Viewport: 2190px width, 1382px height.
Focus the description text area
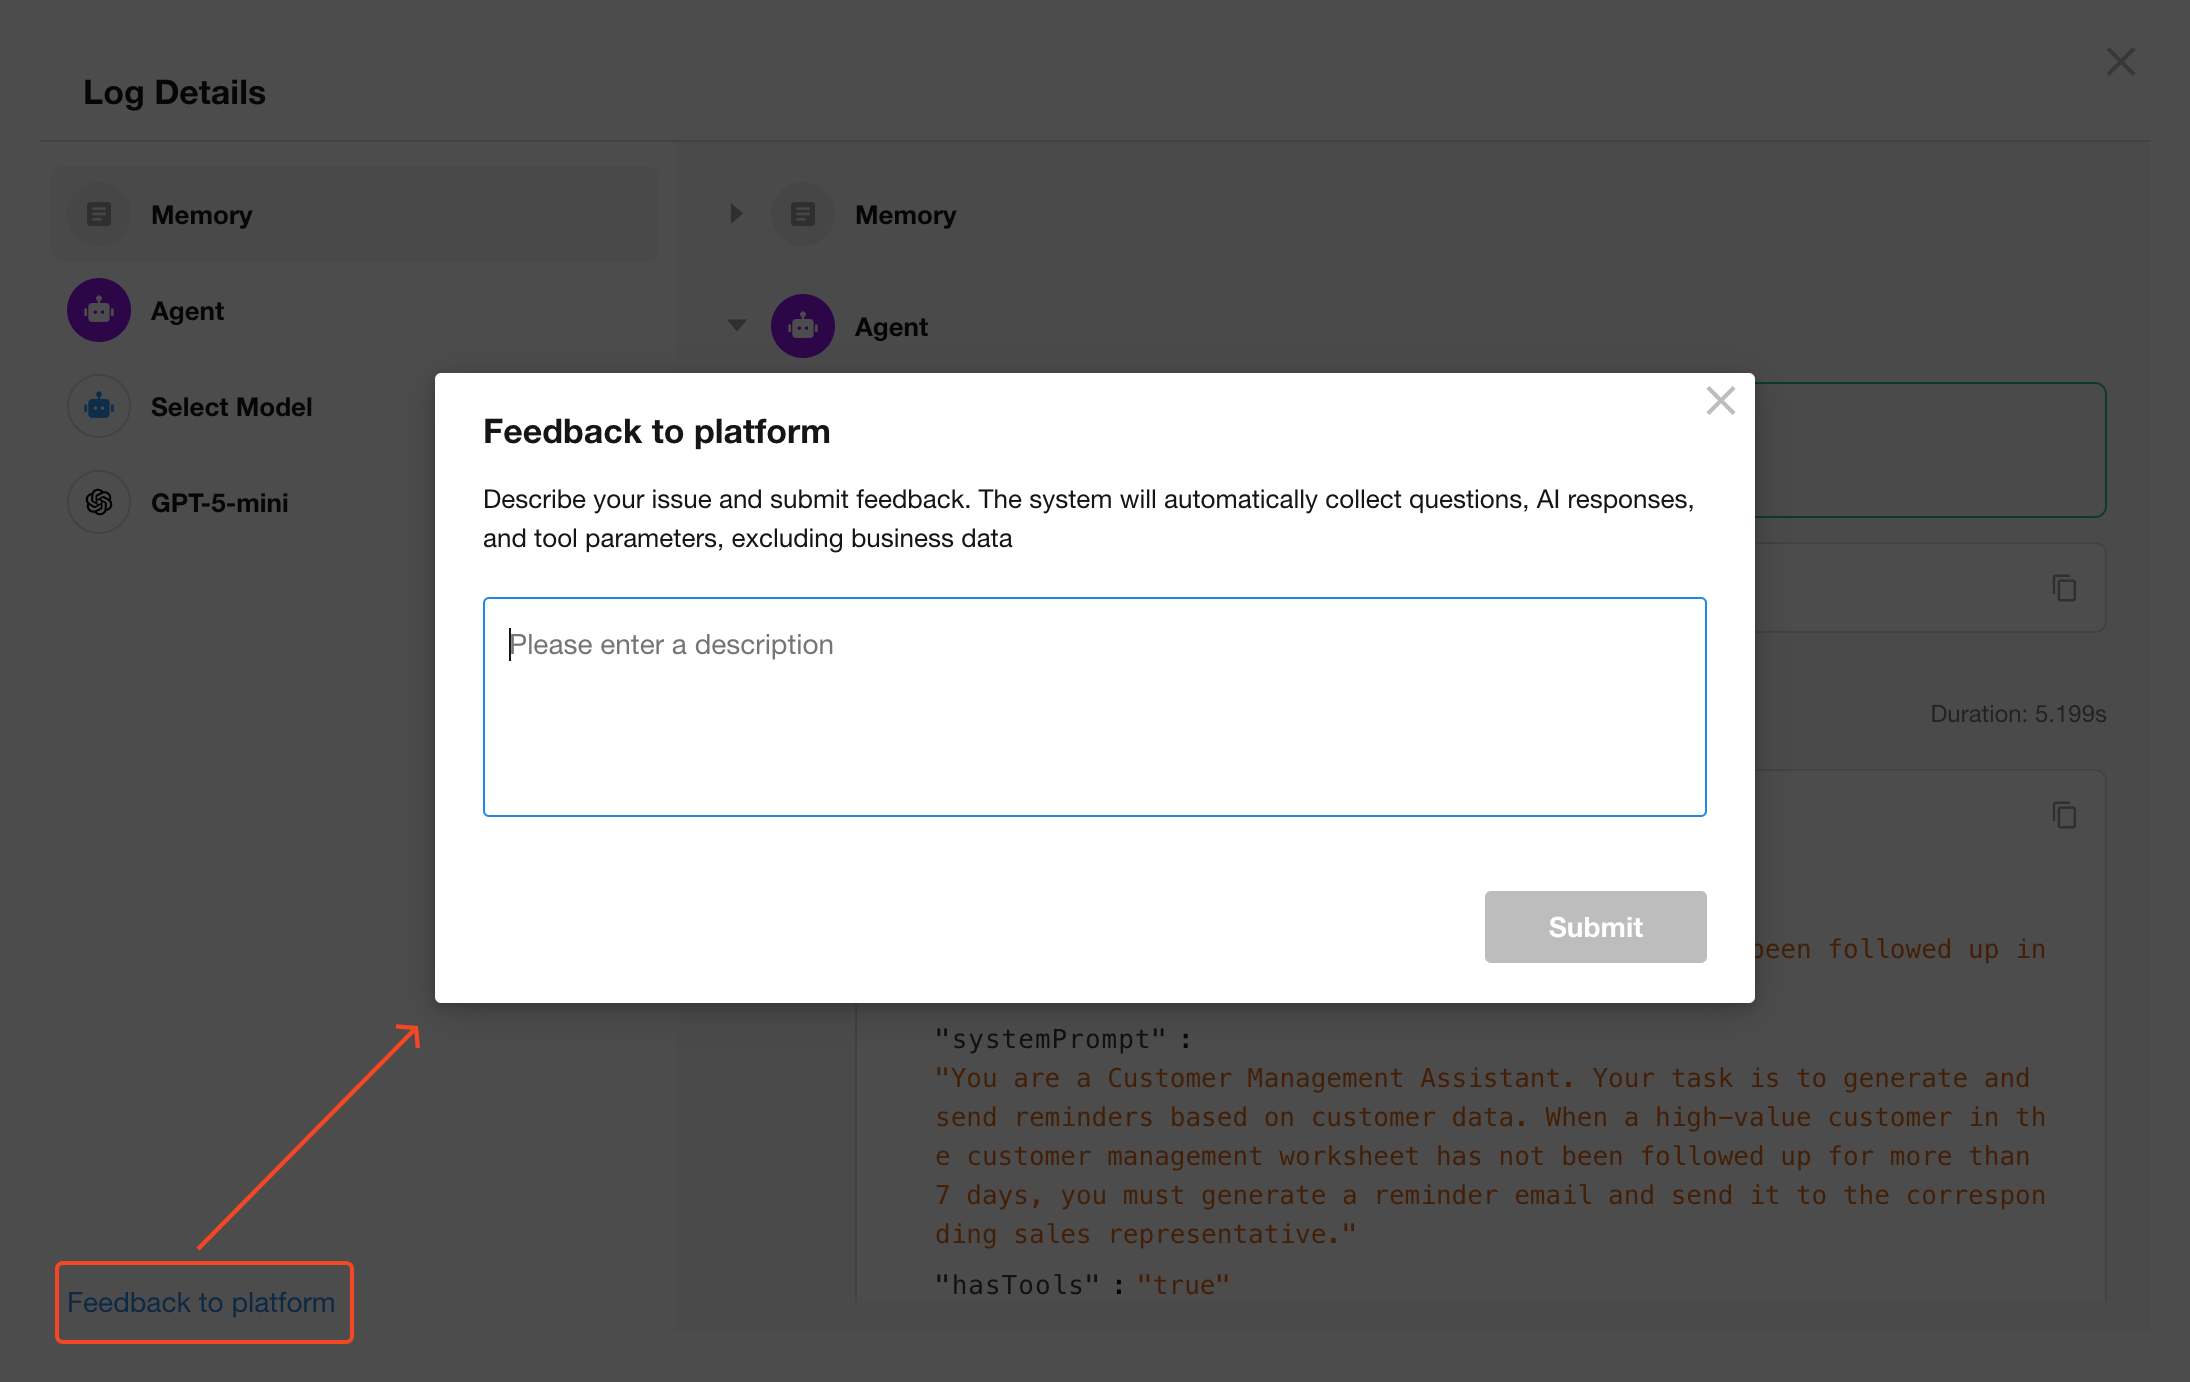tap(1094, 706)
